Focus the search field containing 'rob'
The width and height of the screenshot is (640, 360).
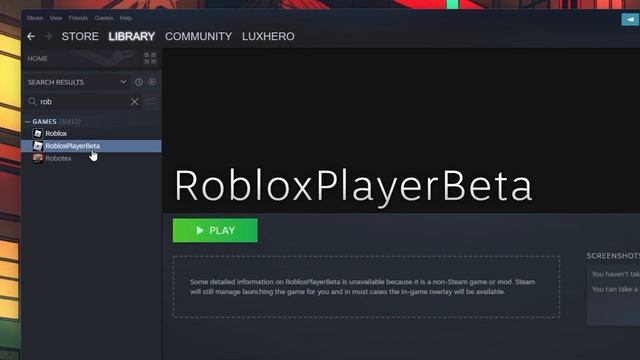83,102
